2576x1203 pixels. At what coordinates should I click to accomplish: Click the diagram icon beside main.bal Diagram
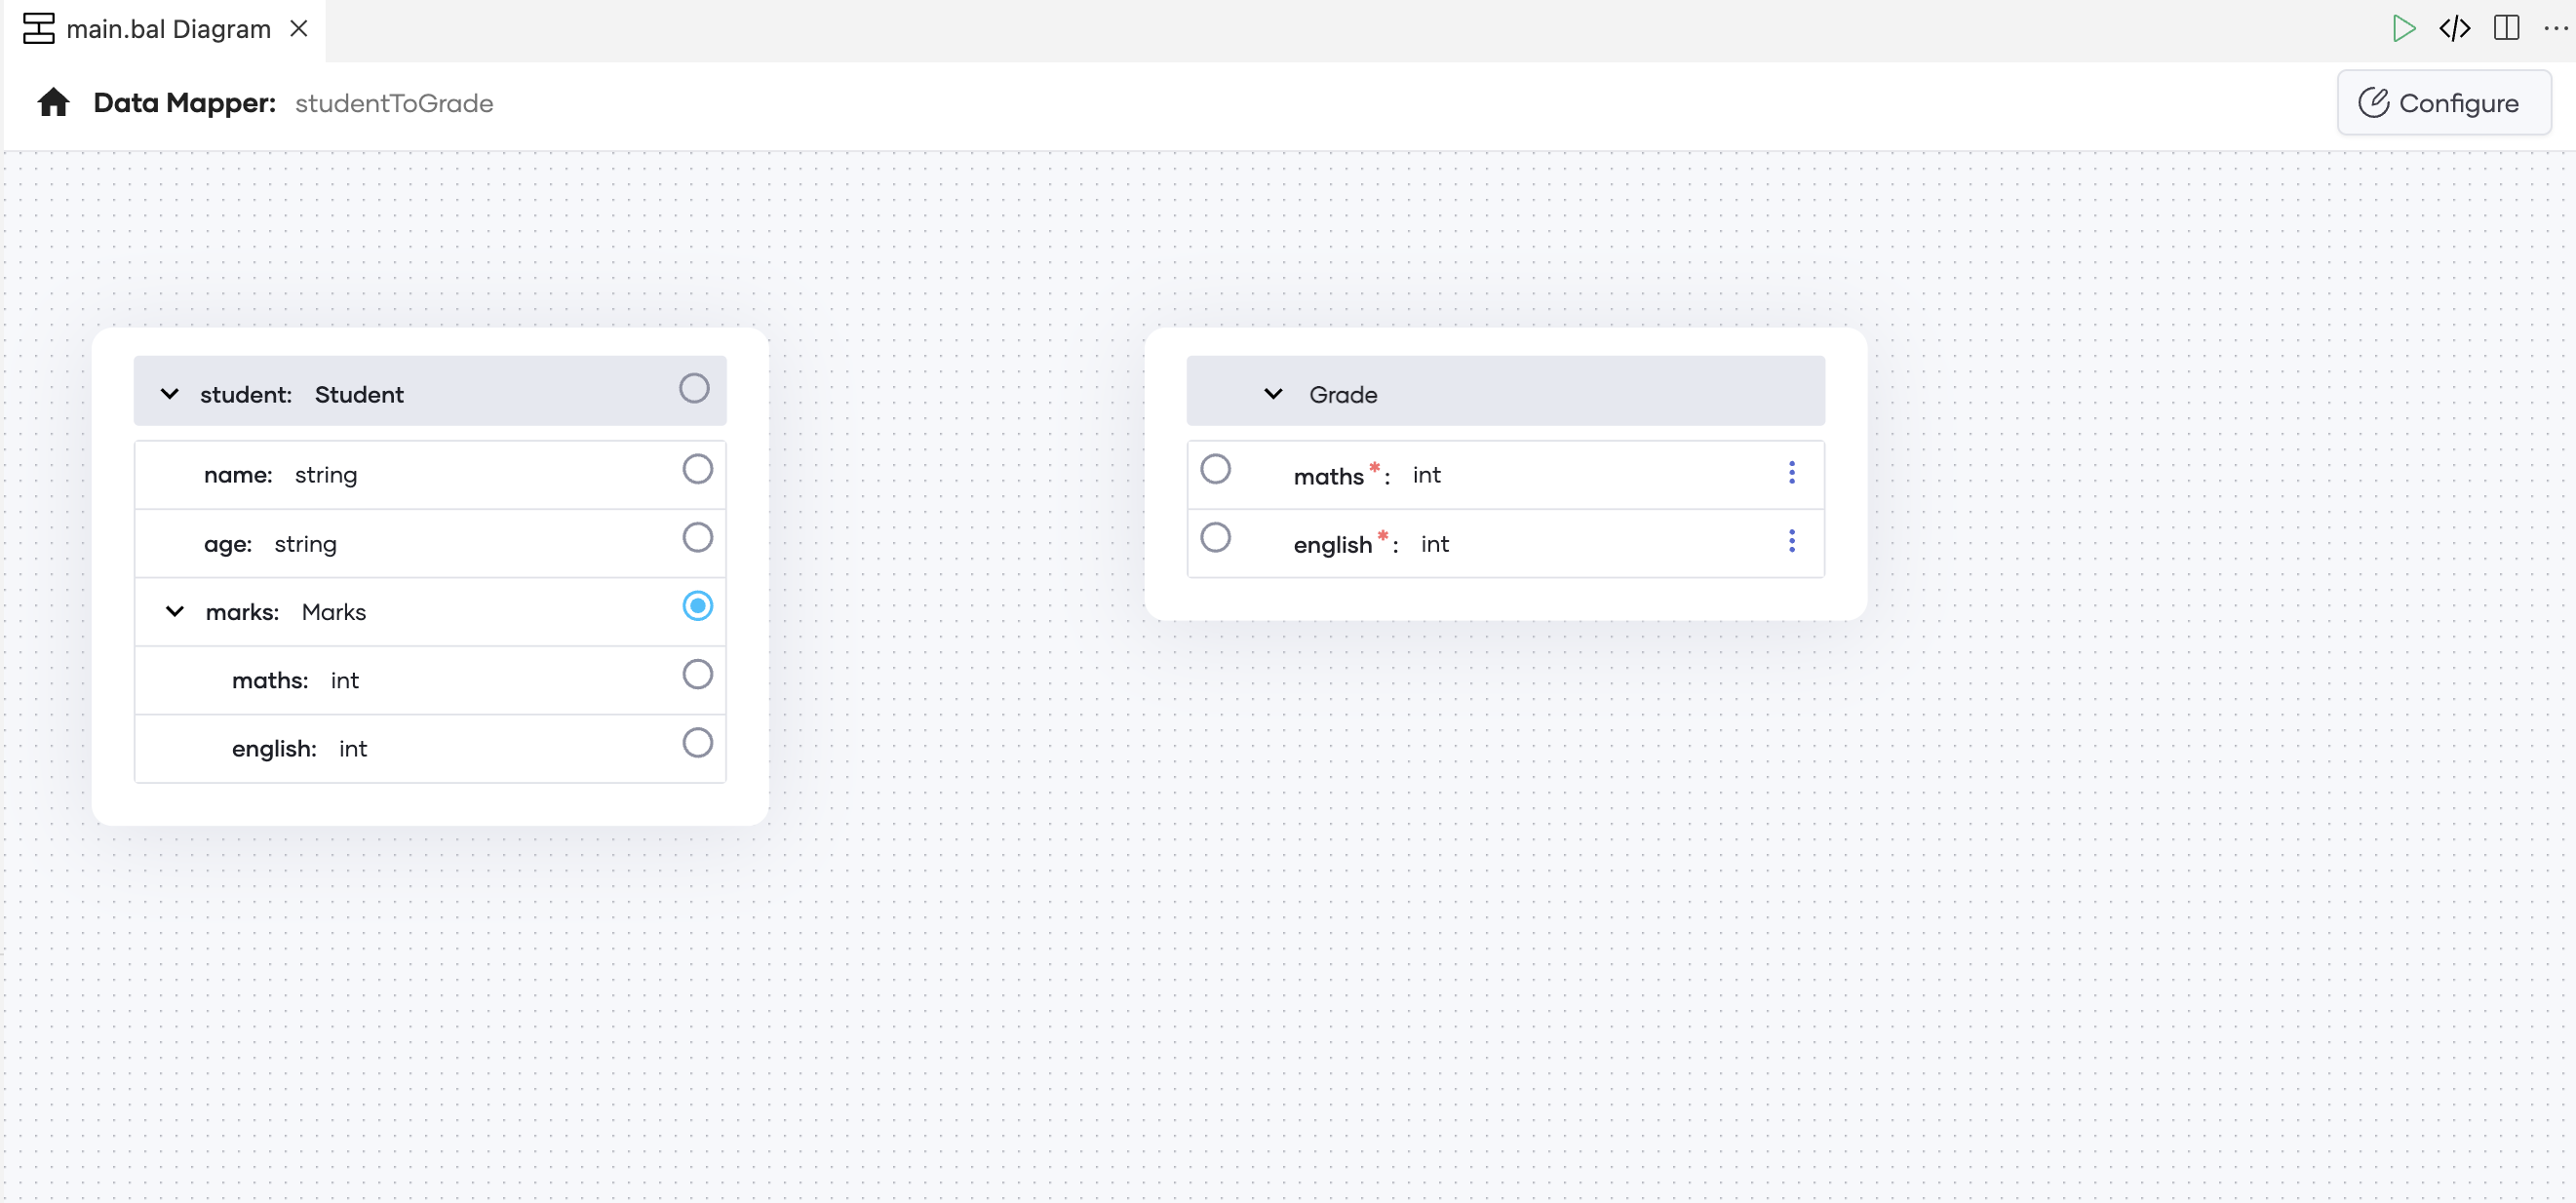(x=37, y=29)
